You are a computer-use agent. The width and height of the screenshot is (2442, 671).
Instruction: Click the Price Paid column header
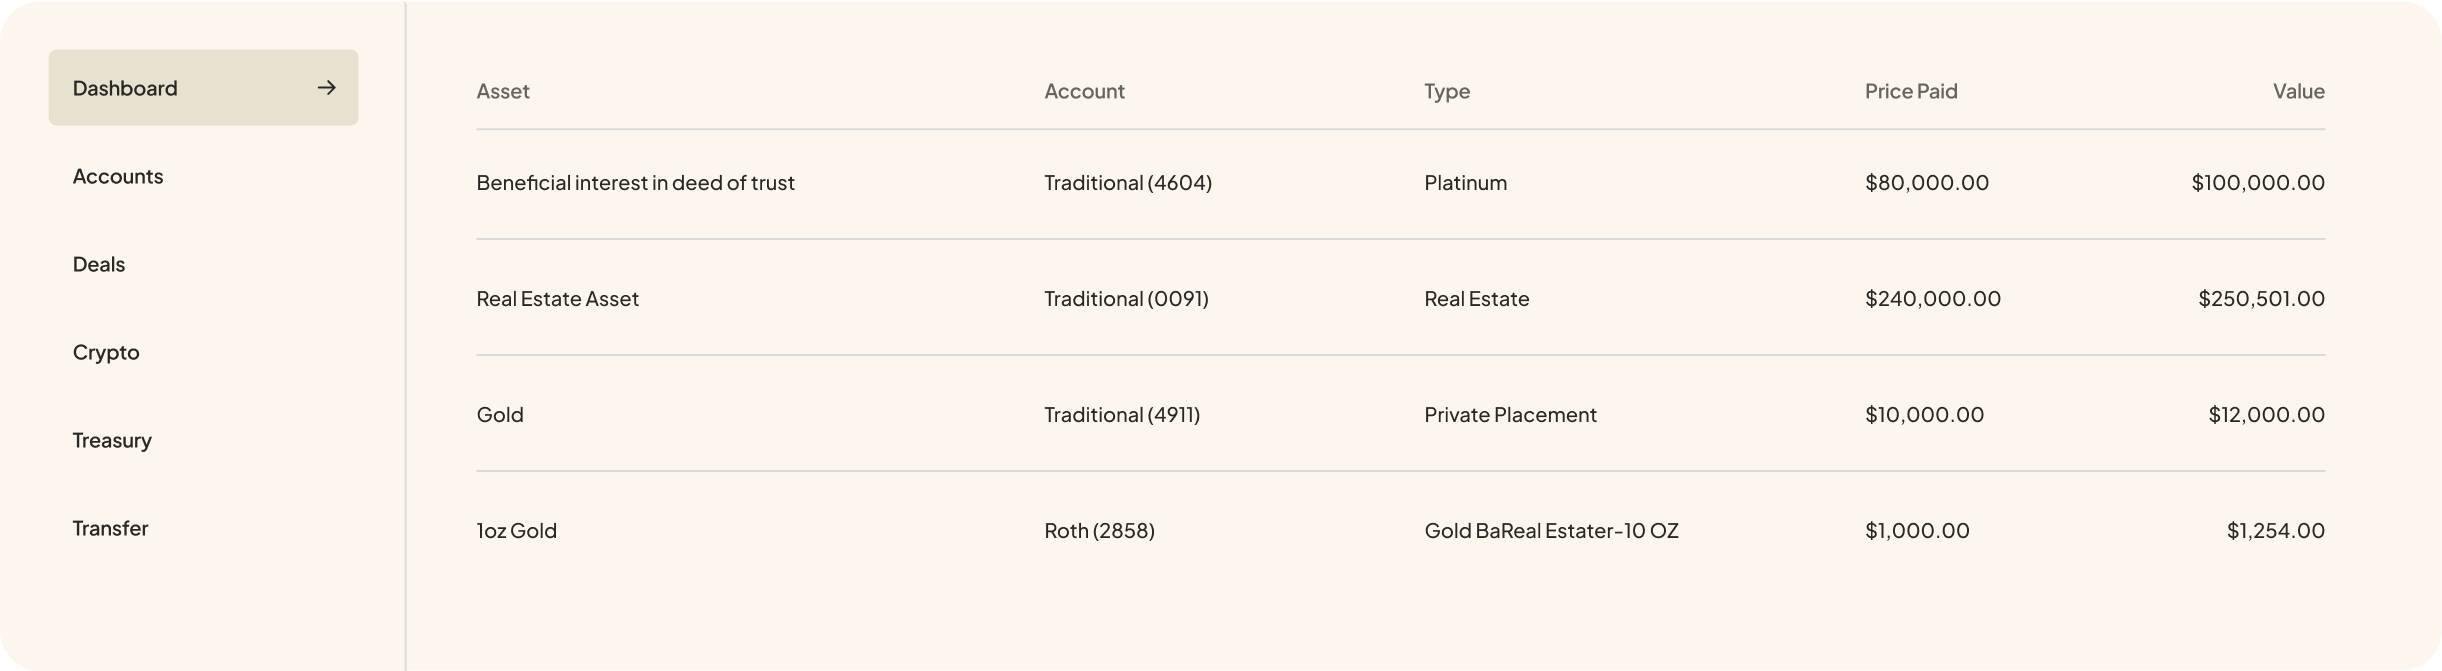coord(1910,91)
